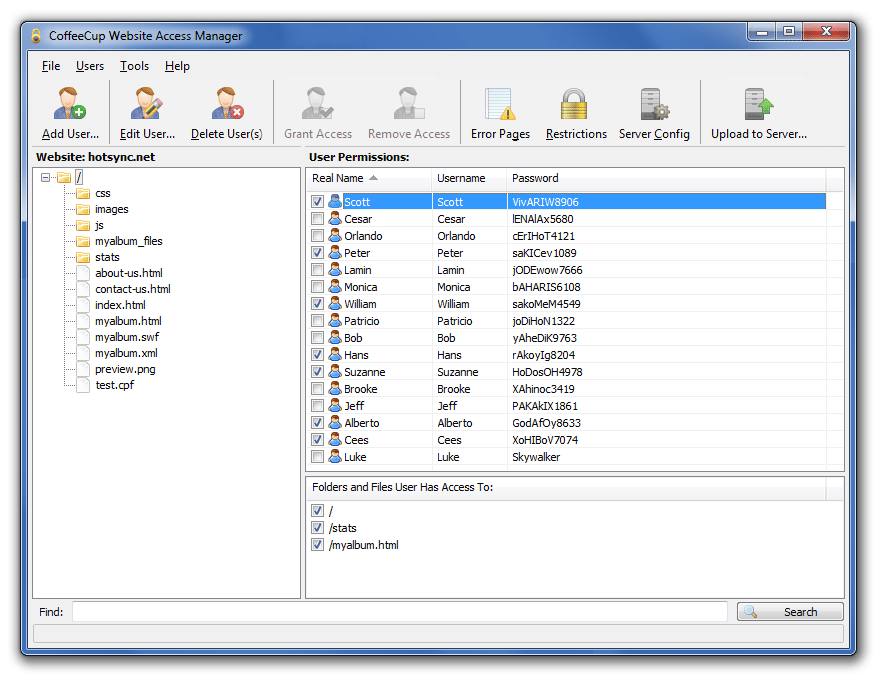The image size is (884, 685).
Task: Check the Lamin user checkbox
Action: click(317, 269)
